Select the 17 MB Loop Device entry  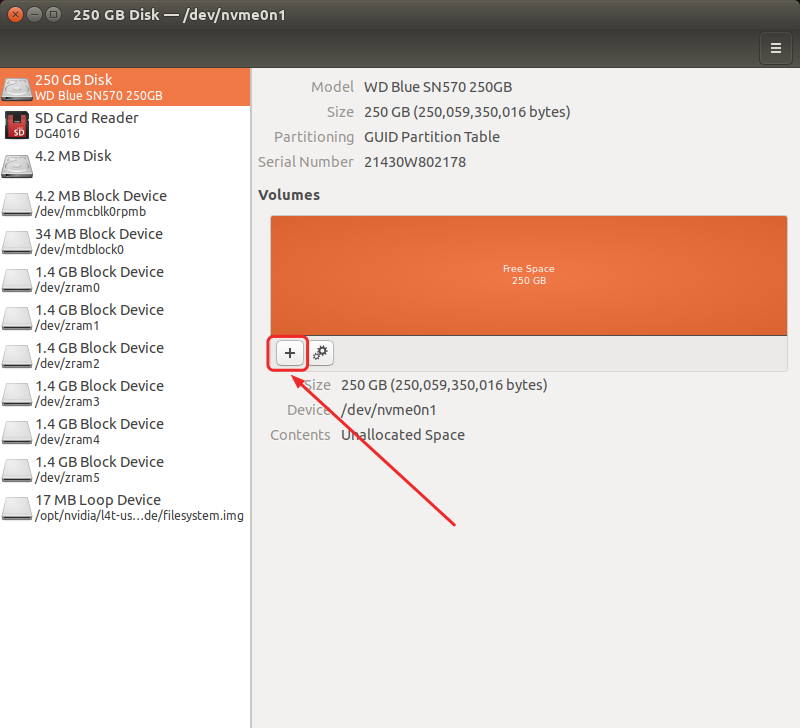tap(125, 507)
